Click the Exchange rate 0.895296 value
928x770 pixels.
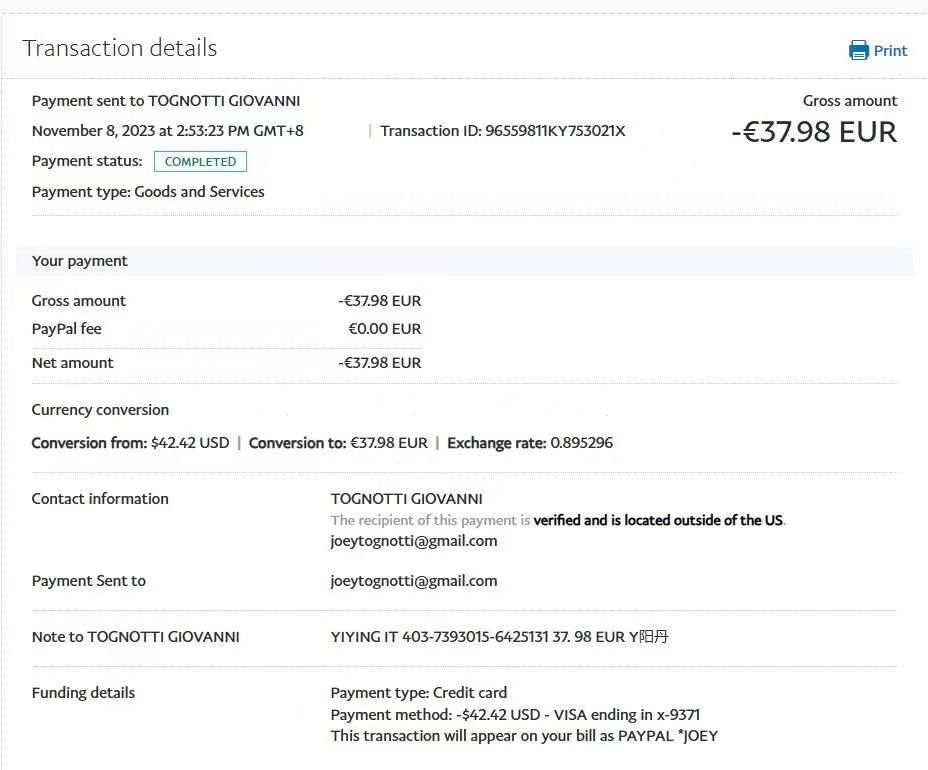[x=580, y=443]
